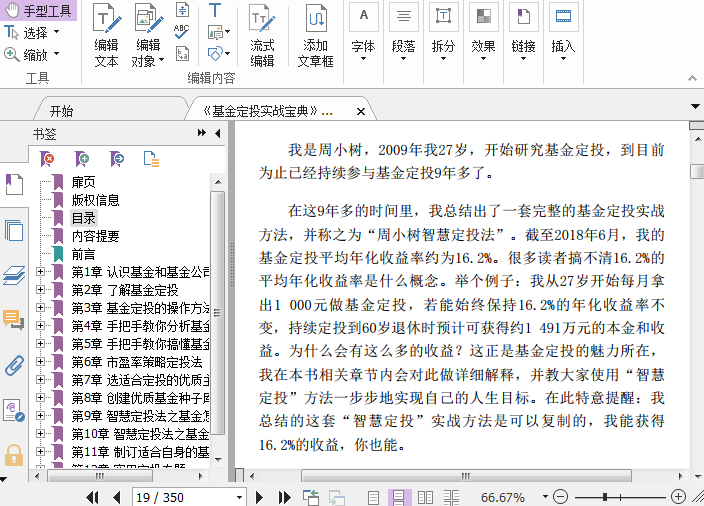This screenshot has width=704, height=506.
Task: Select the Flow Edit (流式编辑) tool
Action: tap(262, 36)
